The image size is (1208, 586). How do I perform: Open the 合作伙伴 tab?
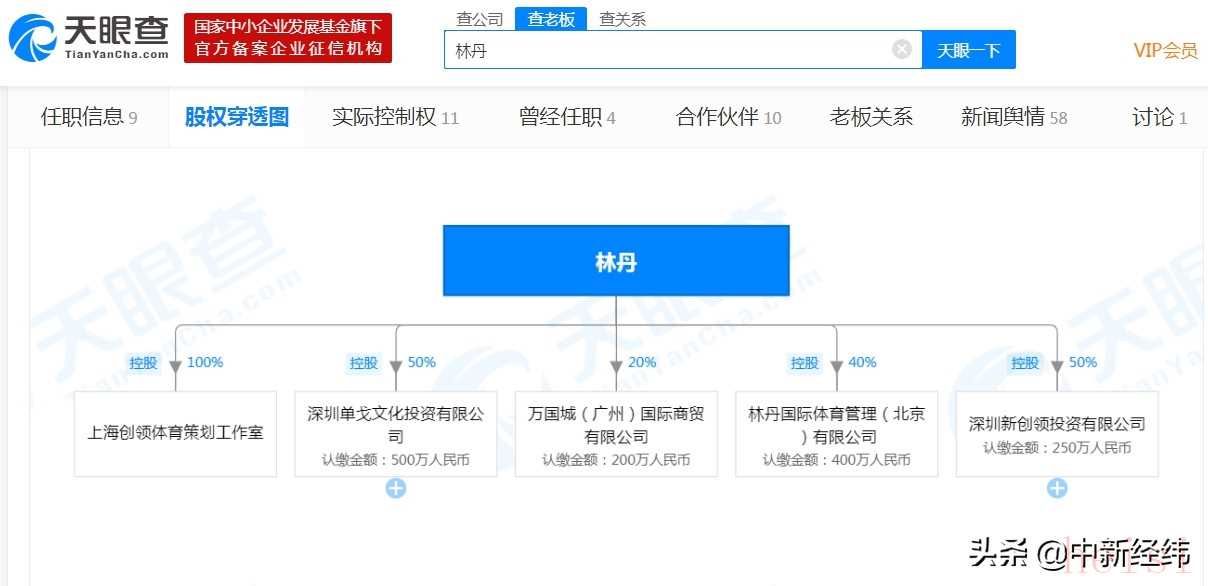(x=728, y=117)
